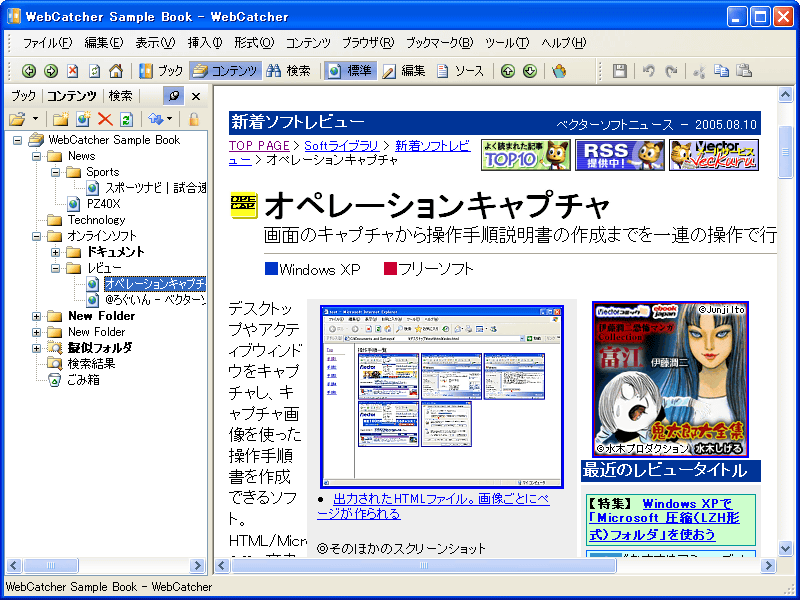Click the Operation Capture screenshot thumbnail
The height and width of the screenshot is (600, 800).
point(442,397)
